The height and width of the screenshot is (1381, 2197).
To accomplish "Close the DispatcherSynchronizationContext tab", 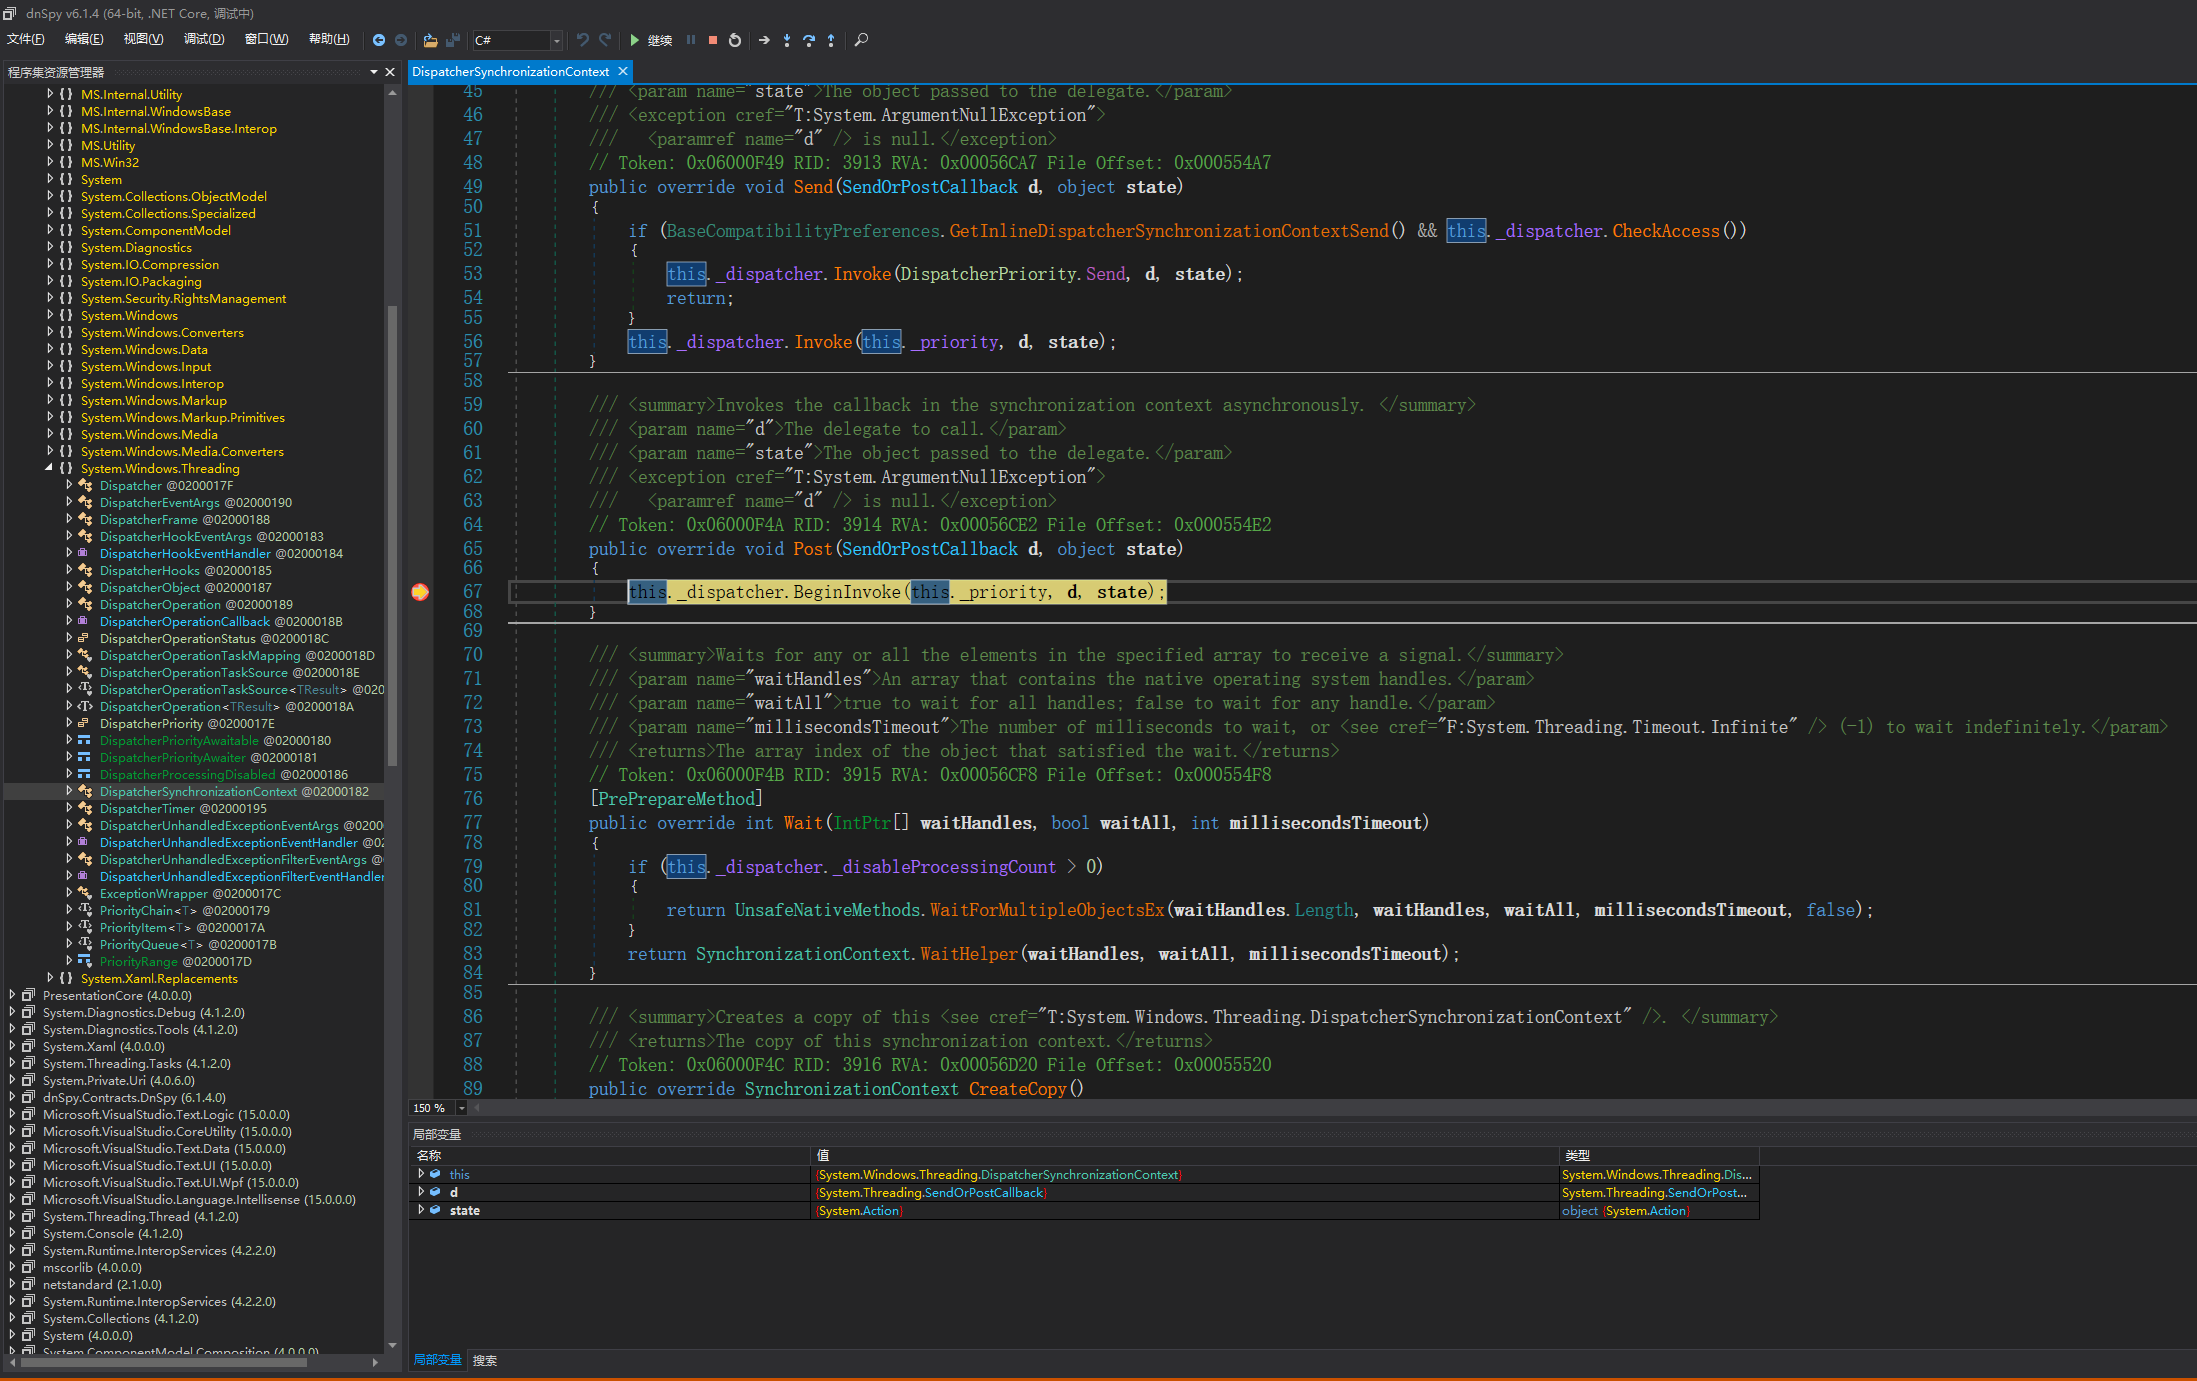I will pyautogui.click(x=623, y=71).
